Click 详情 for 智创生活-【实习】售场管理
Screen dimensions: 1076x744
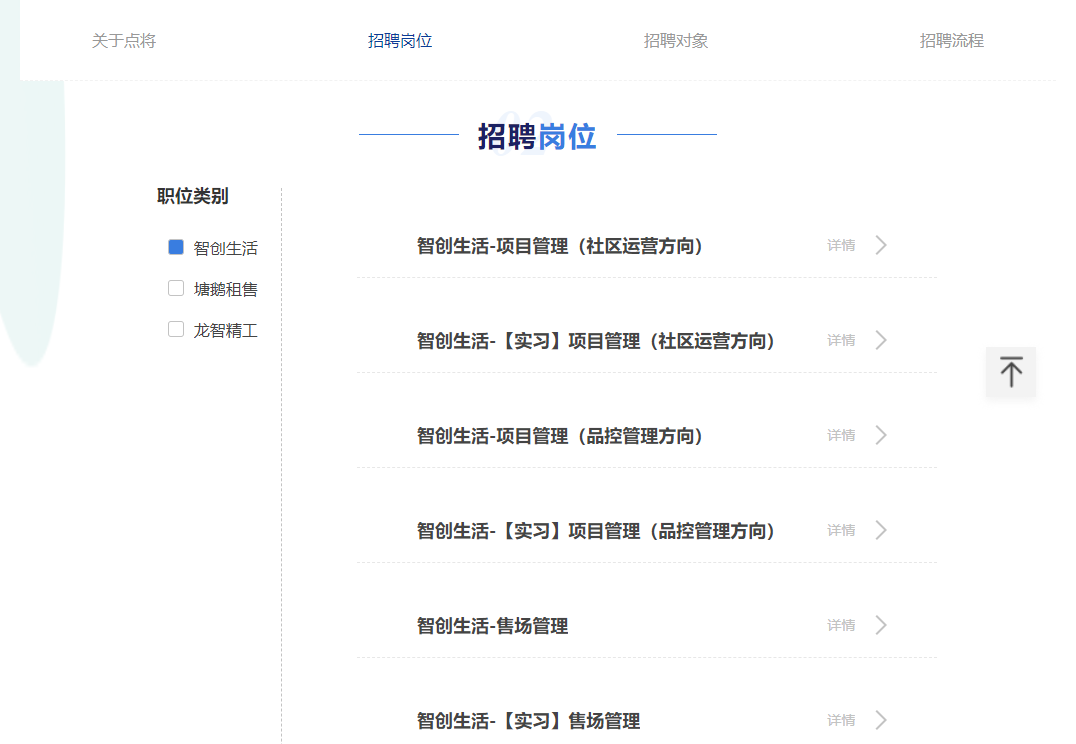(841, 720)
